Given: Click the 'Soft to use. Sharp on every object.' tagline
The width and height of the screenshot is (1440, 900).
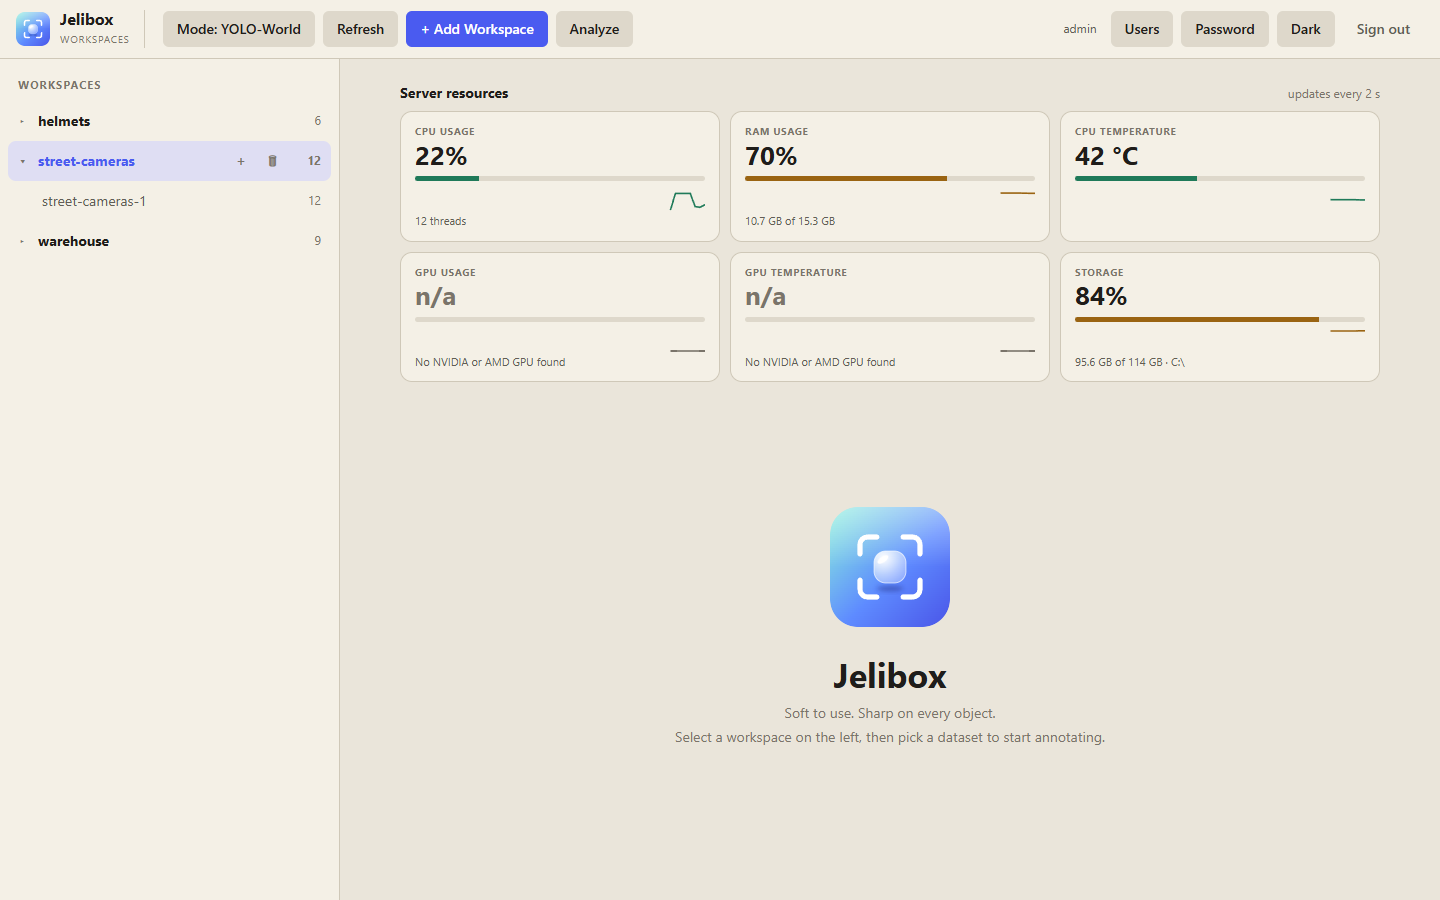Looking at the screenshot, I should pos(890,713).
